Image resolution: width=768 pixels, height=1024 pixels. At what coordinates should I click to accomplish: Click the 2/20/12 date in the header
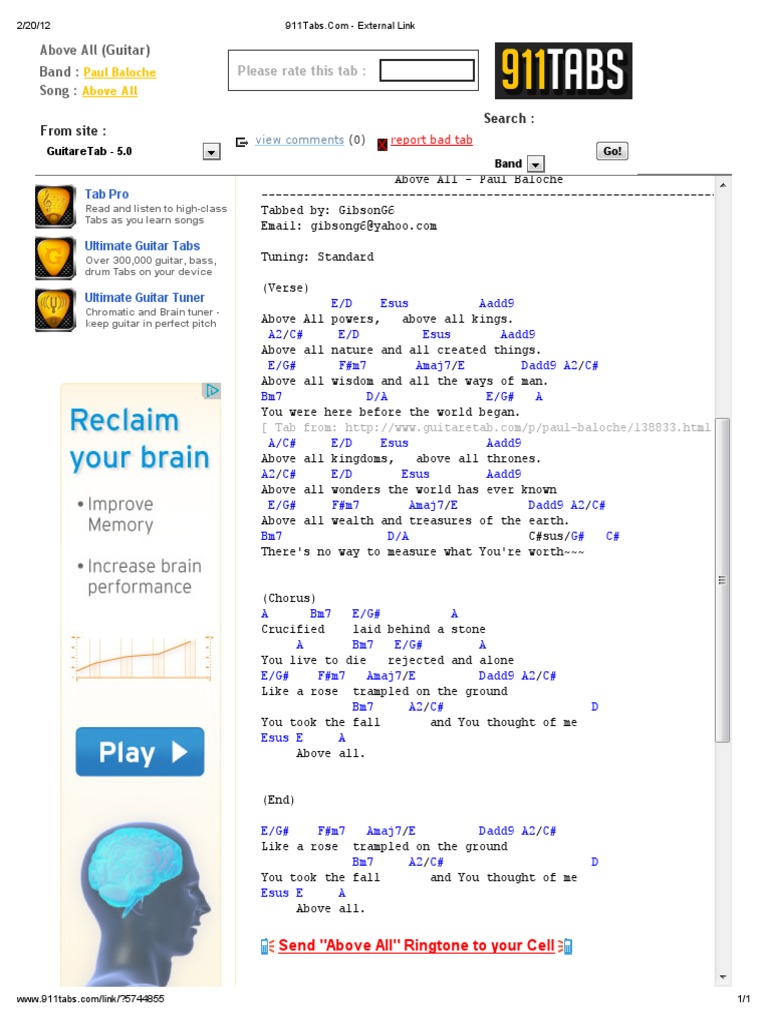33,25
